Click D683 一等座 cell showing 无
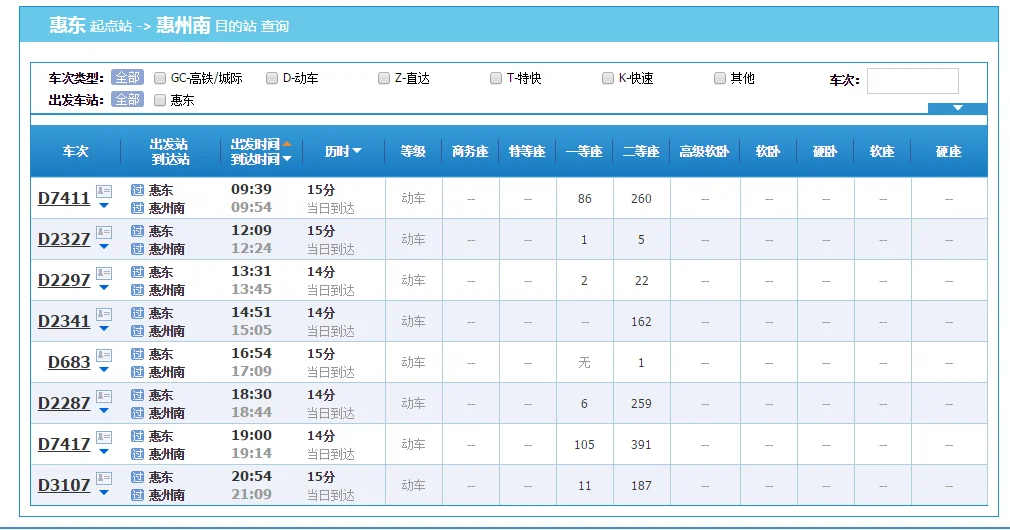This screenshot has height=530, width=1010. pos(584,363)
